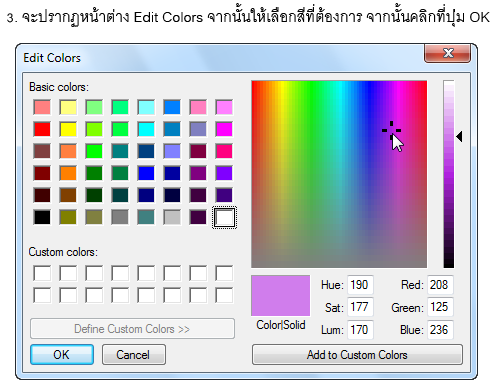490x380 pixels.
Task: Select the pale cyan basic color
Action: point(146,107)
